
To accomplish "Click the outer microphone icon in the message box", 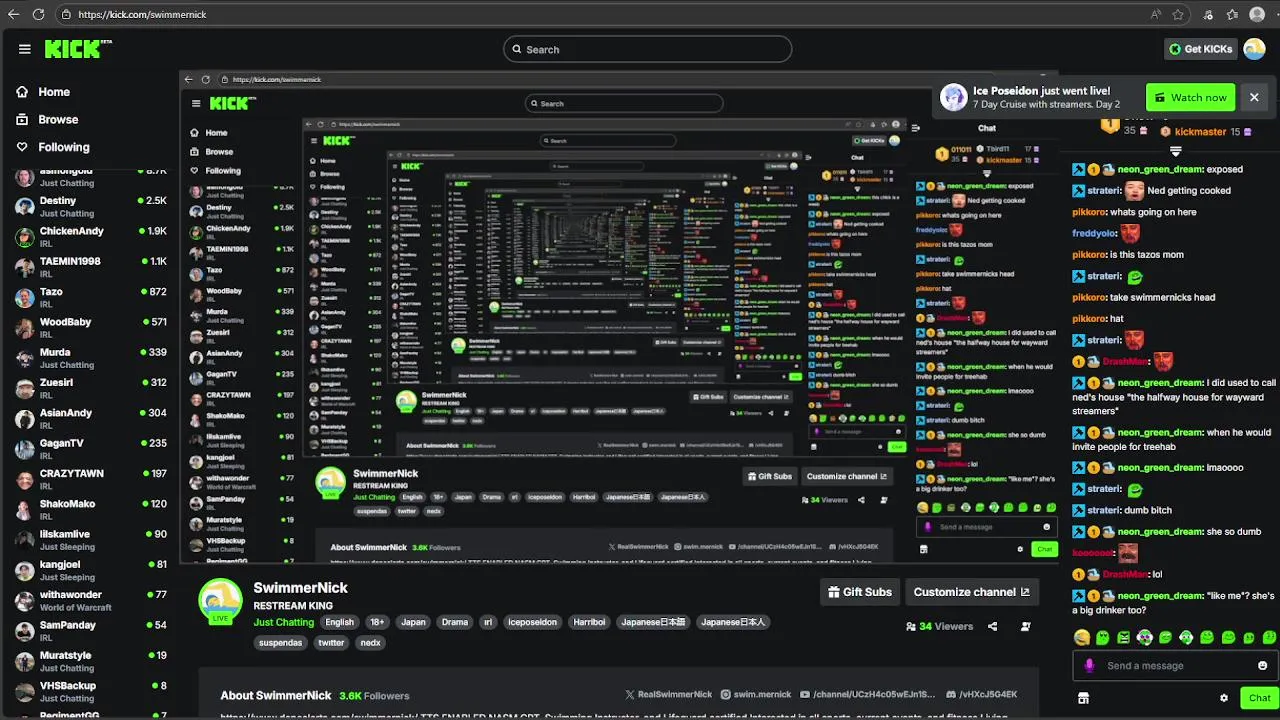I will click(1090, 665).
